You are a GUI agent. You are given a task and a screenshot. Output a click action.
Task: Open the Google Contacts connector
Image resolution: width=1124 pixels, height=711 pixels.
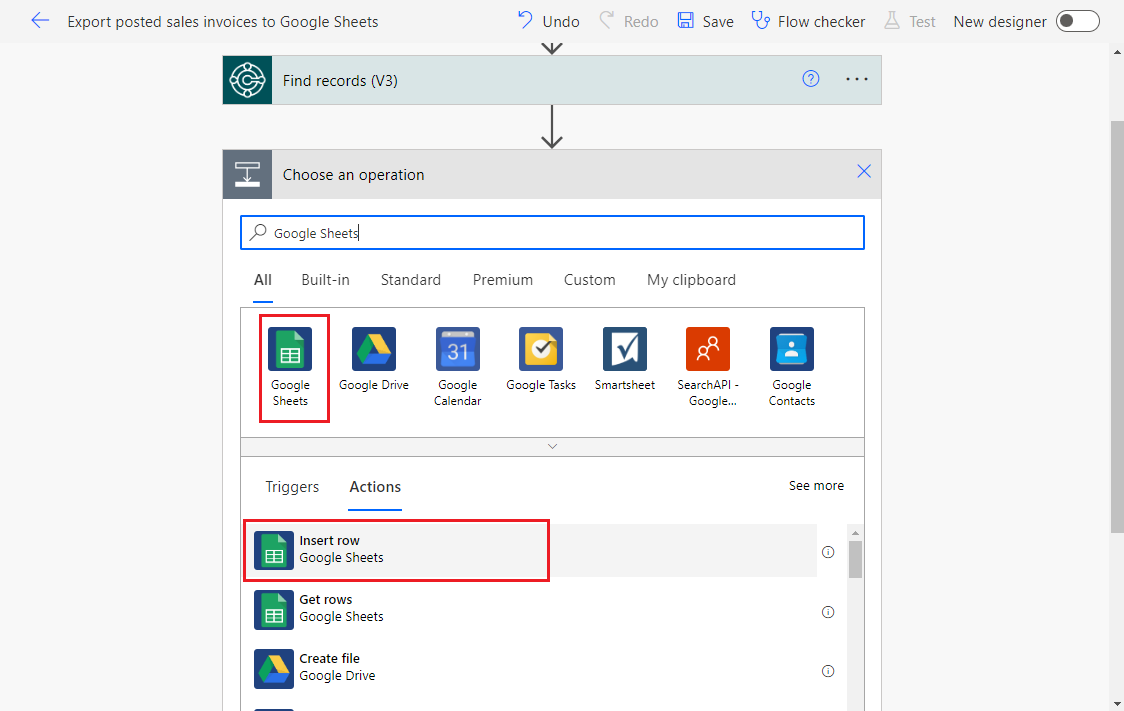(x=791, y=350)
